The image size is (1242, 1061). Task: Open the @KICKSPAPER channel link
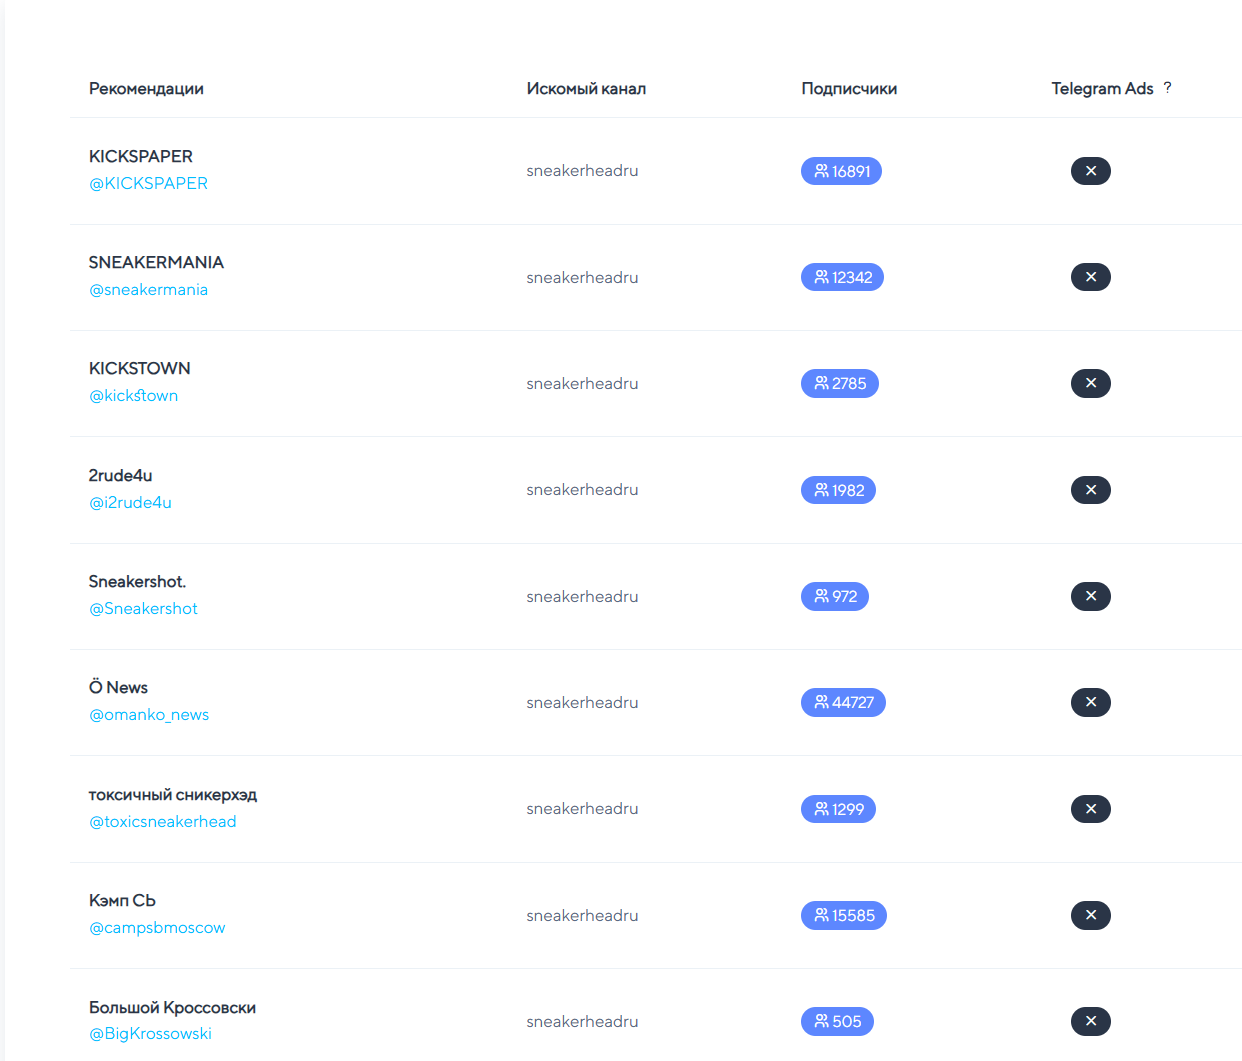148,183
